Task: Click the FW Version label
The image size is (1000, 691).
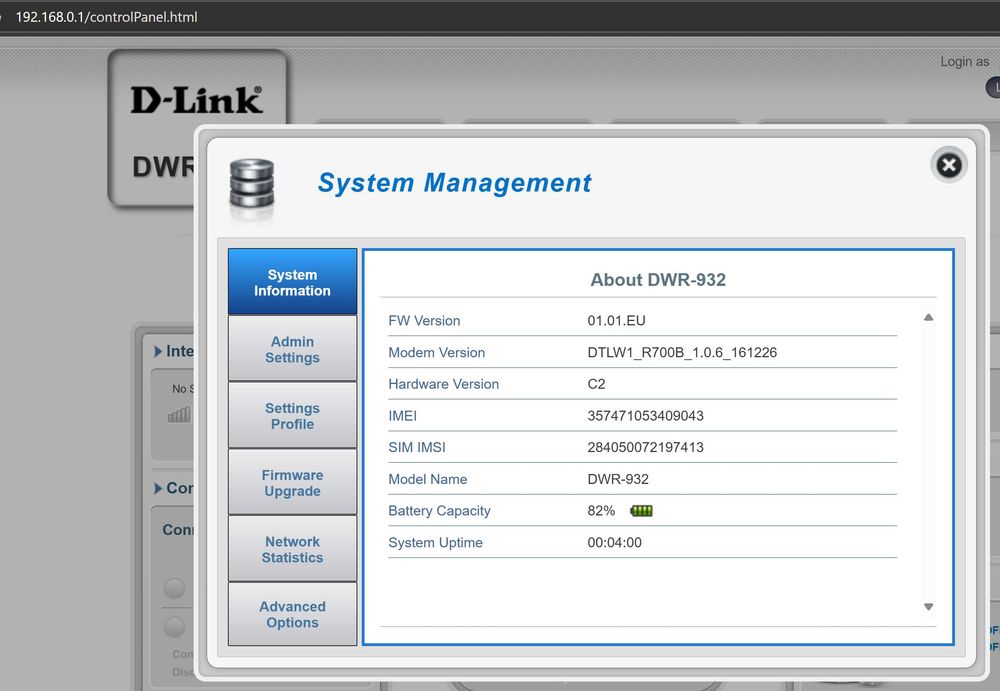Action: (x=424, y=321)
